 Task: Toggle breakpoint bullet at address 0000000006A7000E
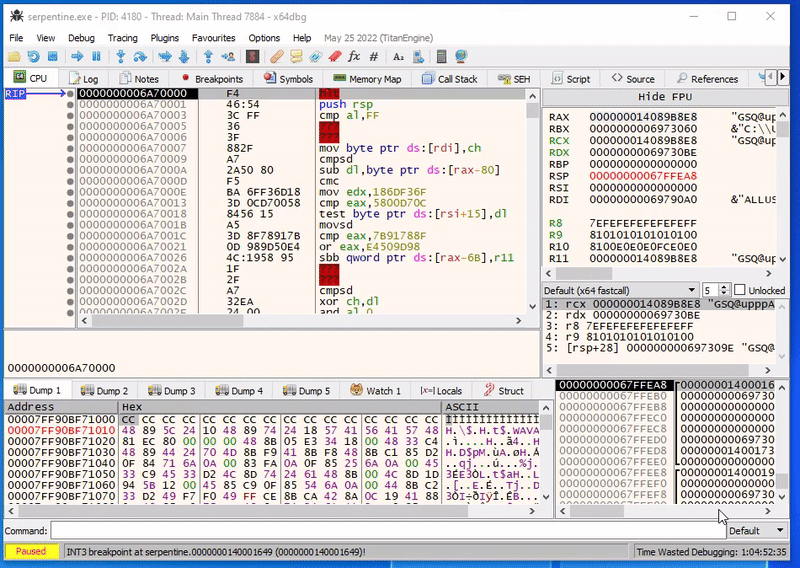(x=70, y=192)
